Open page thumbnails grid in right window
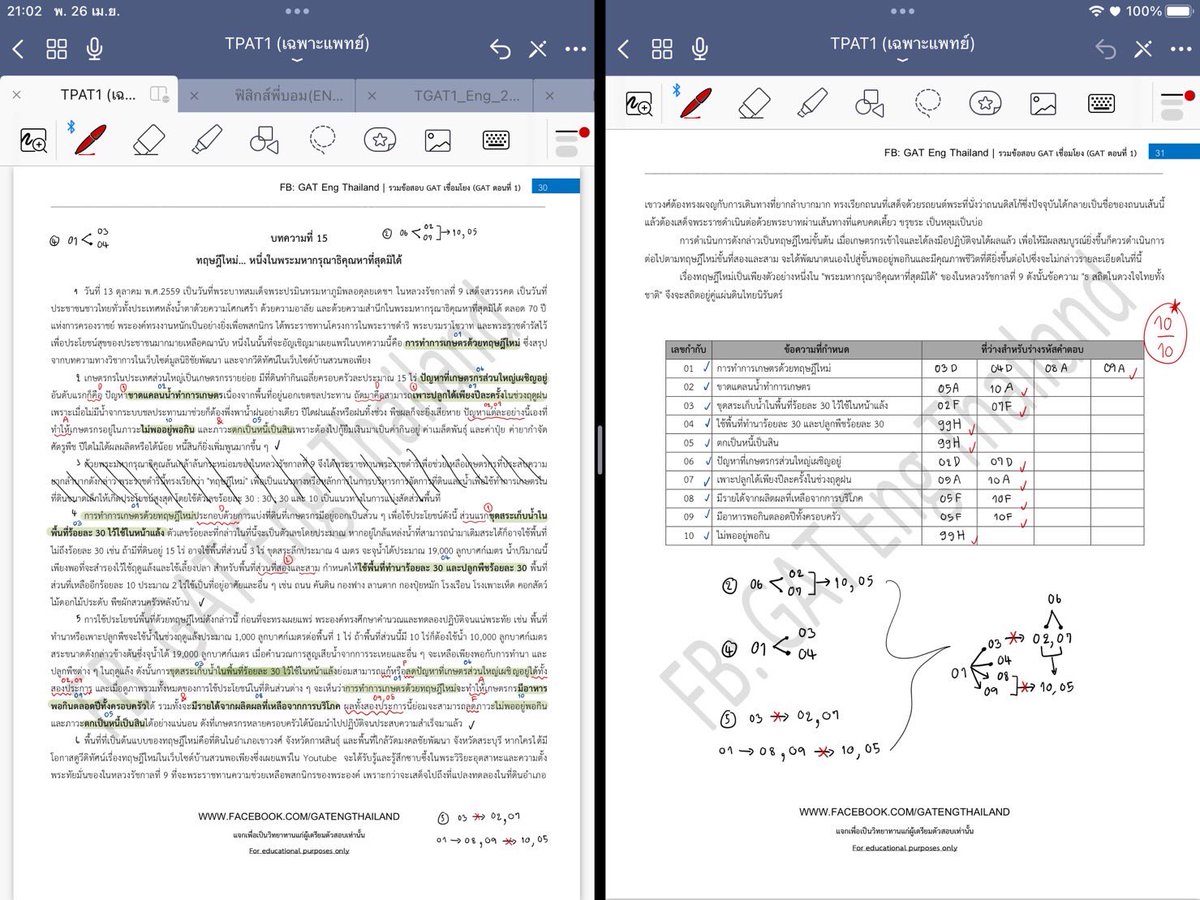1200x900 pixels. 661,49
